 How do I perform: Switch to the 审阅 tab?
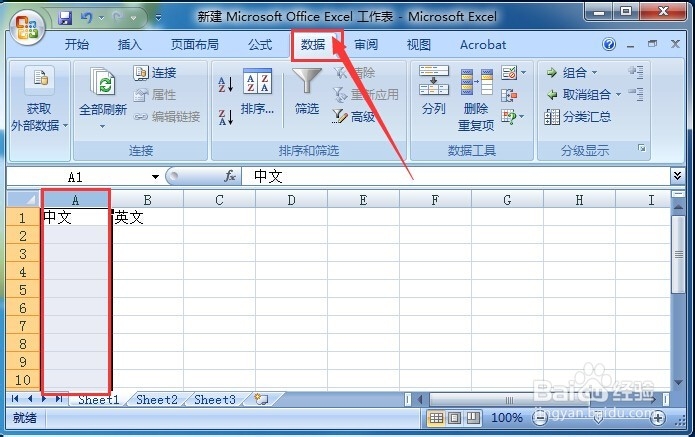pos(366,44)
